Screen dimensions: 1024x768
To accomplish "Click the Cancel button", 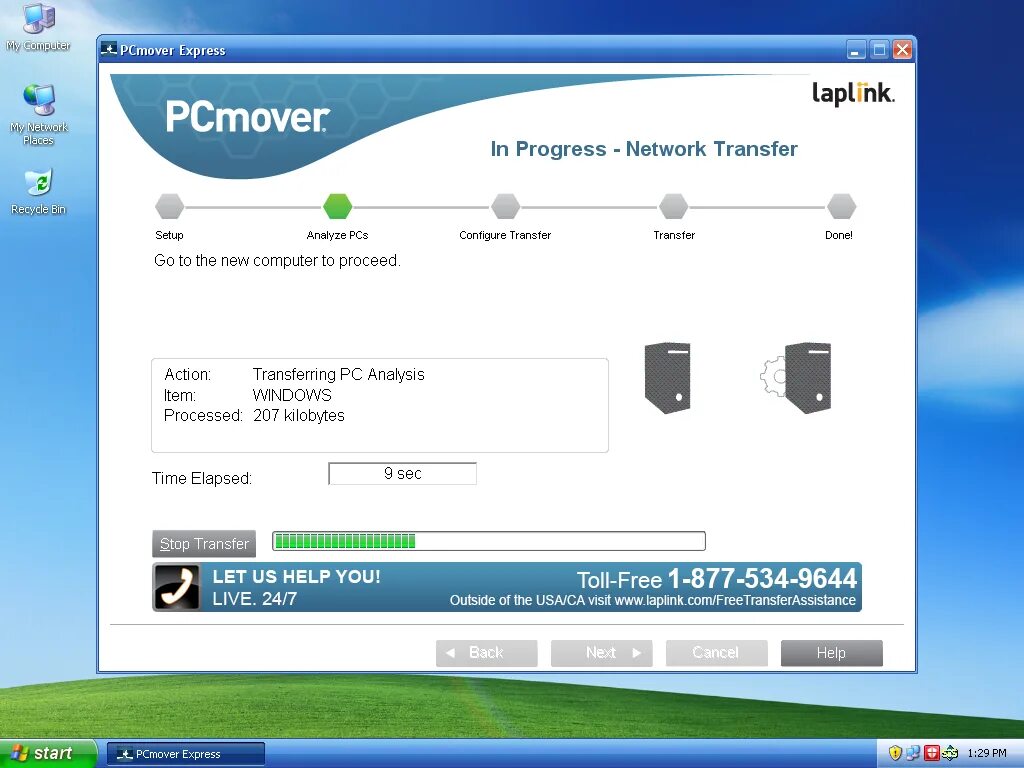I will tap(716, 652).
